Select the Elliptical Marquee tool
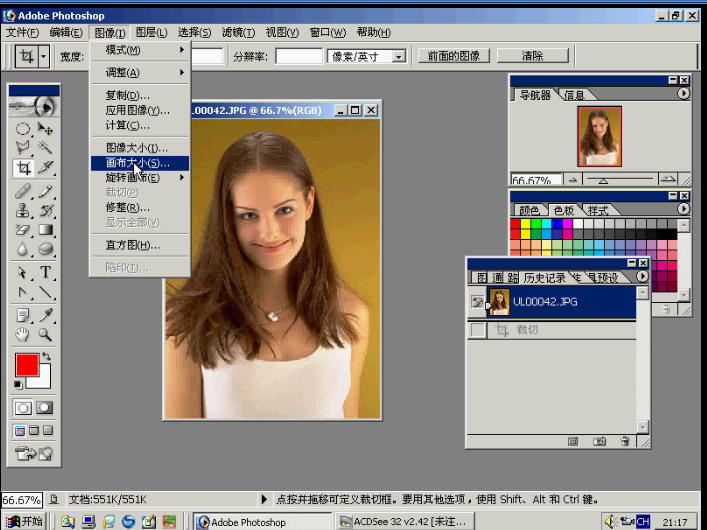 click(x=23, y=128)
